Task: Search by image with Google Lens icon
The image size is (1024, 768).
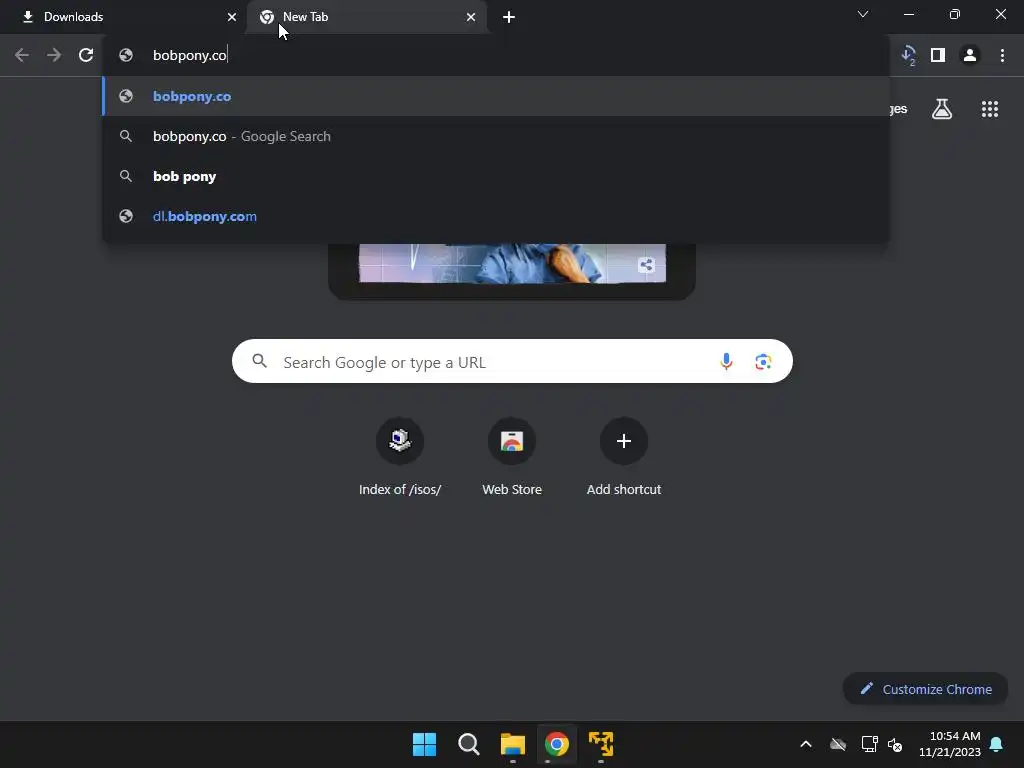Action: pos(763,361)
